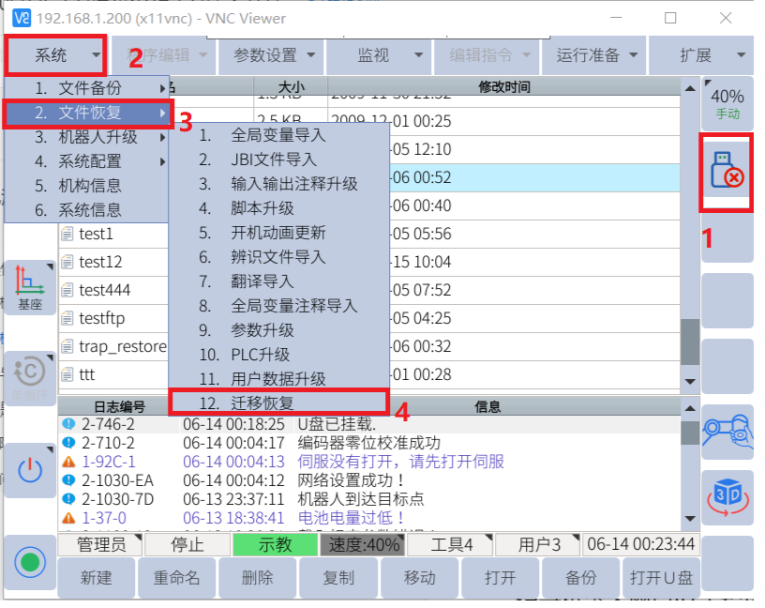
Task: Click the USB drive eject icon
Action: pyautogui.click(x=726, y=172)
